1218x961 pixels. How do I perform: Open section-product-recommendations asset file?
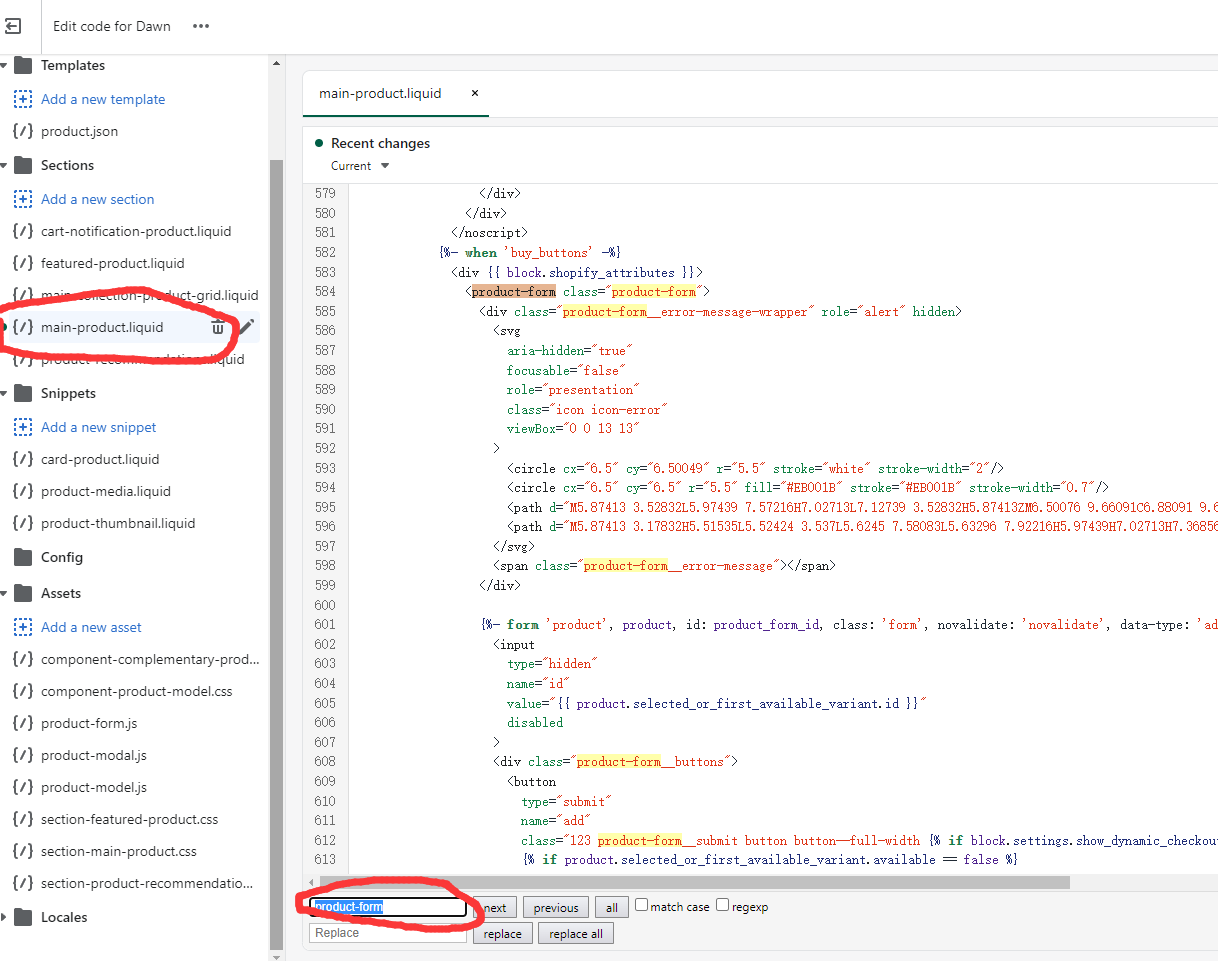tap(147, 883)
